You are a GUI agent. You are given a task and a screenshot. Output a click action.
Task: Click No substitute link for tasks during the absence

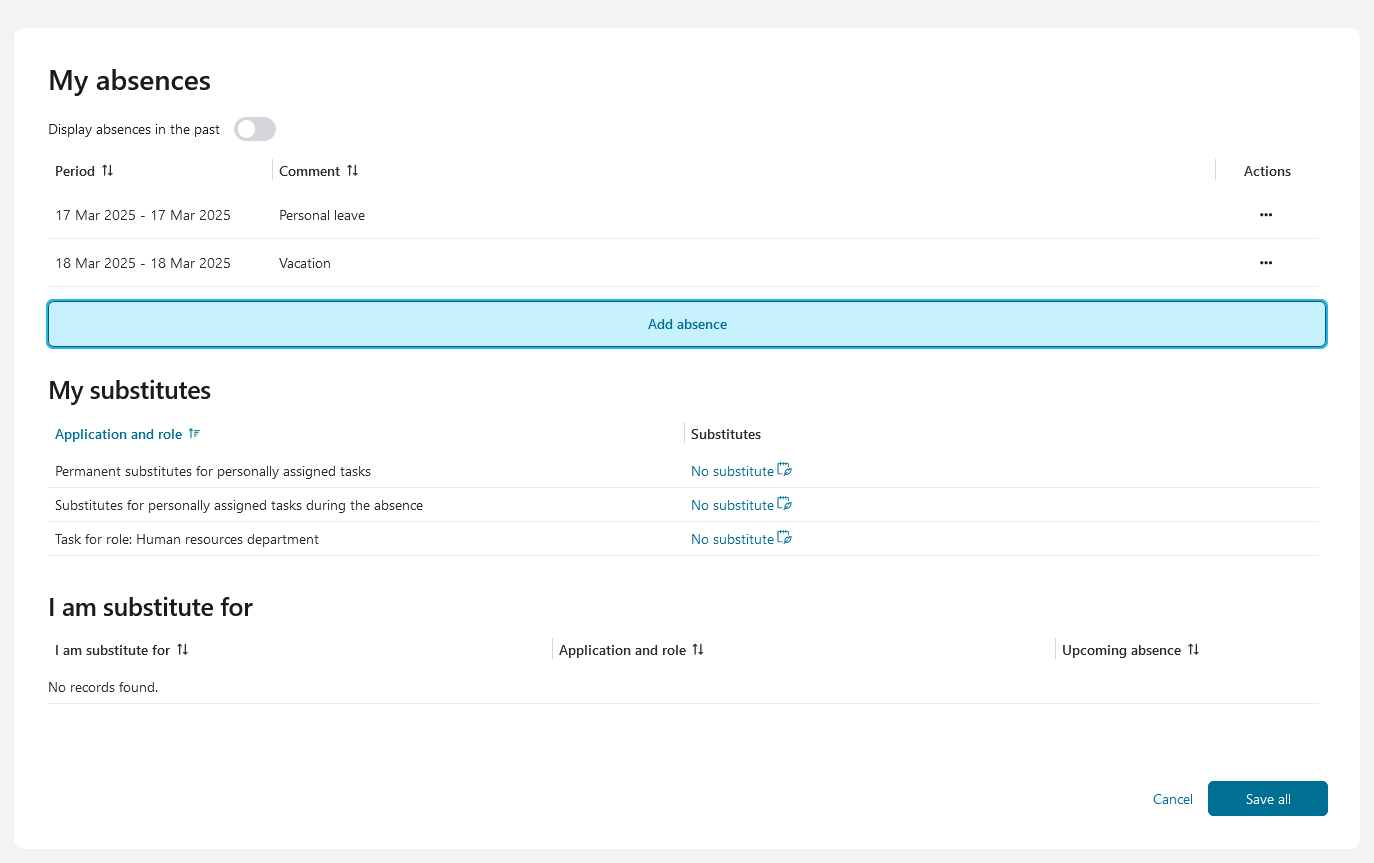[x=732, y=505]
